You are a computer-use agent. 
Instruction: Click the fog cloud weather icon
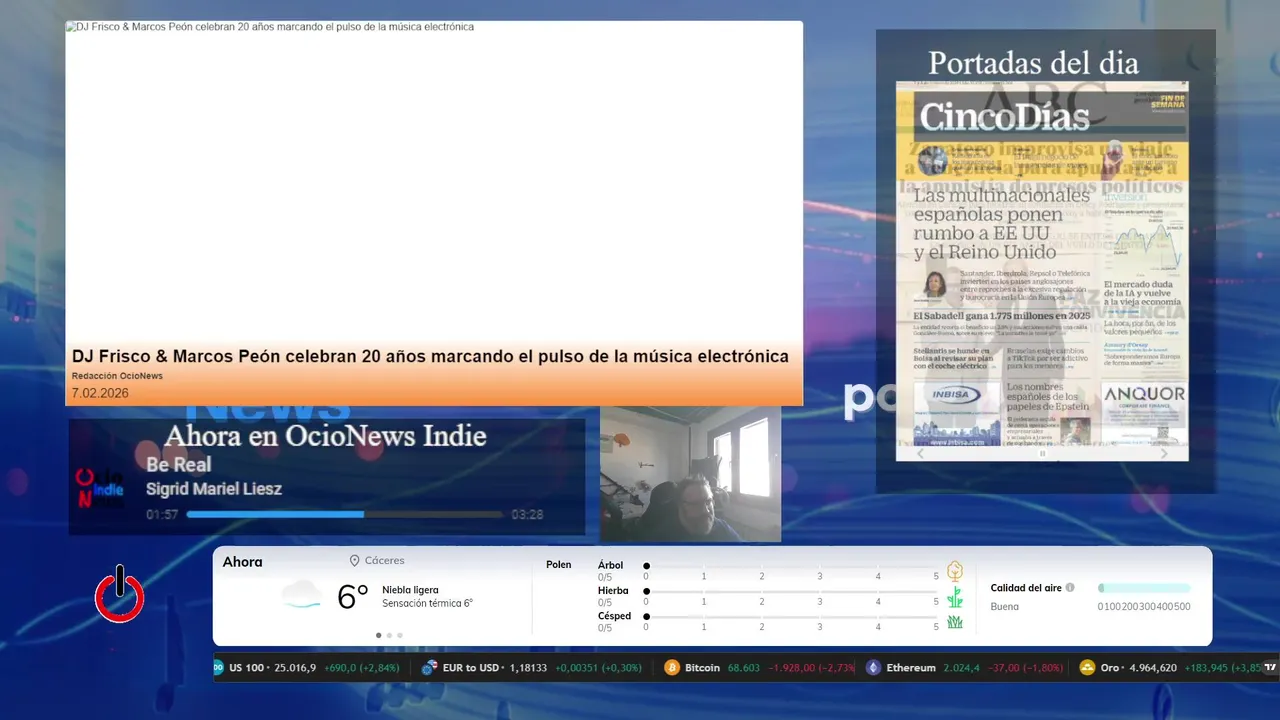302,595
